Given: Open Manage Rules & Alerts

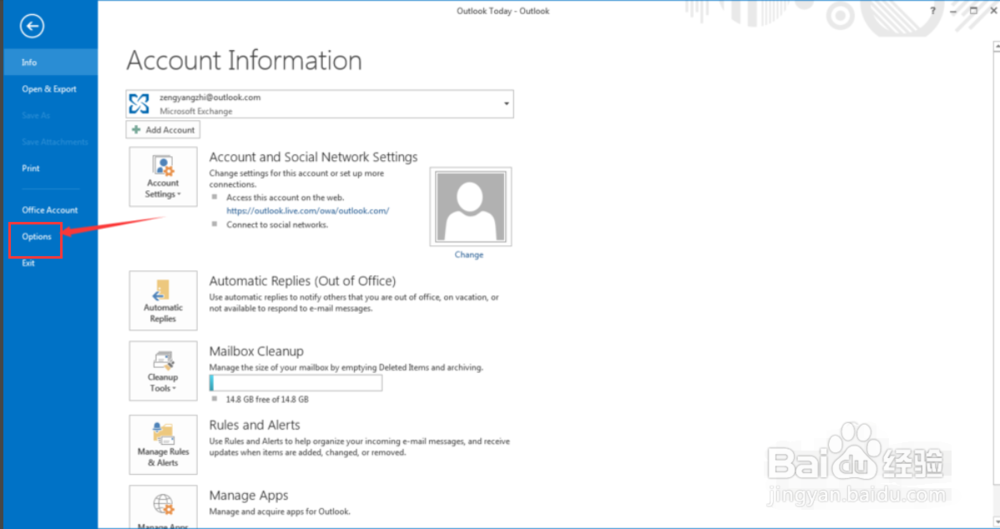Looking at the screenshot, I should click(x=163, y=445).
